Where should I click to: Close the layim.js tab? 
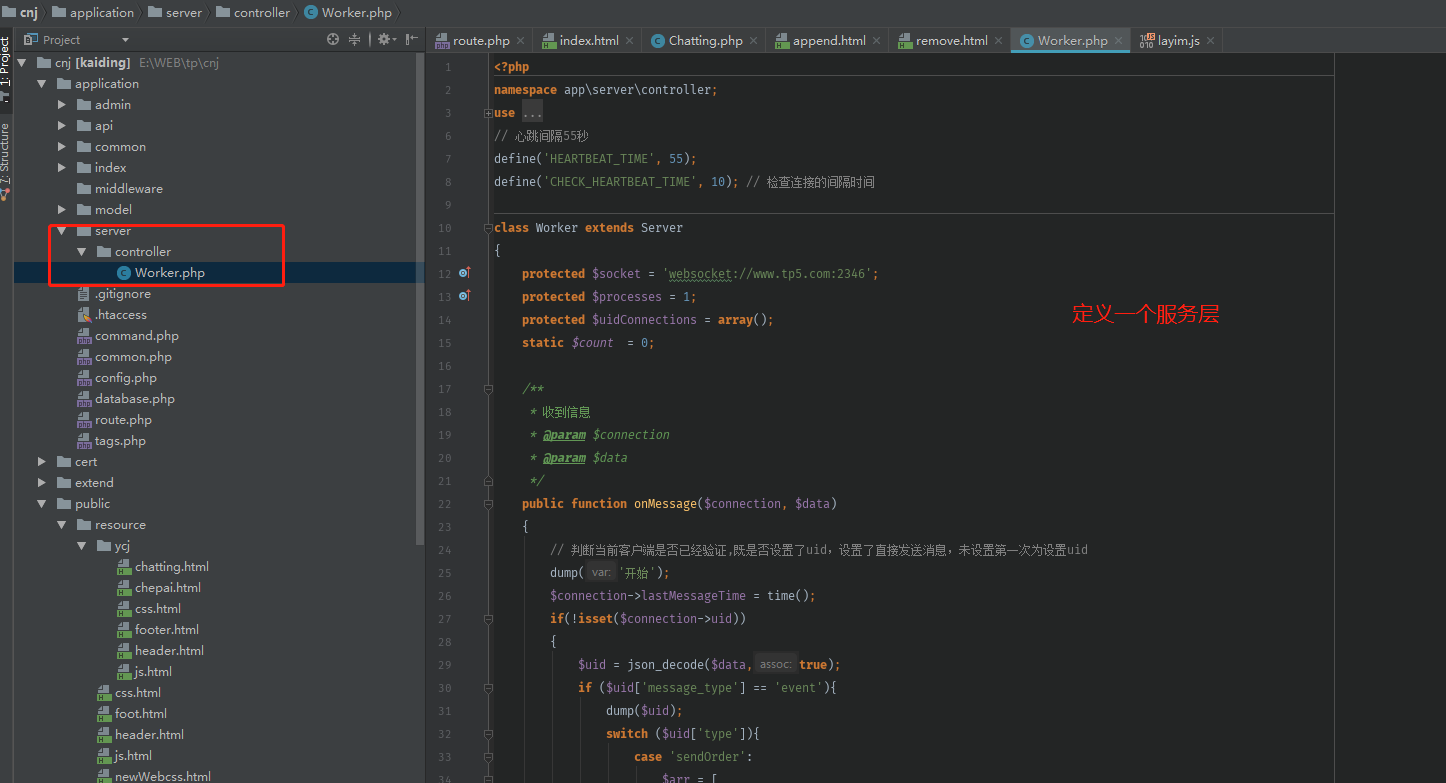click(1211, 41)
